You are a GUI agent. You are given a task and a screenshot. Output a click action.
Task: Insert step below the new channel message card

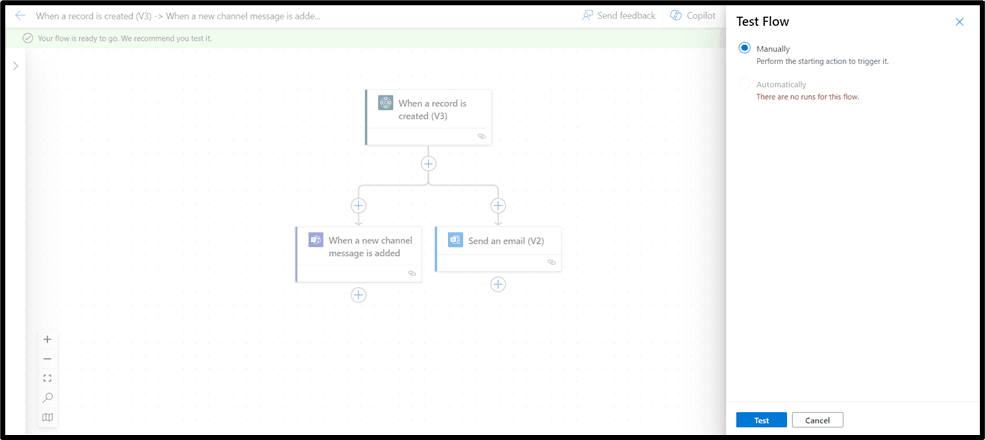(x=358, y=295)
